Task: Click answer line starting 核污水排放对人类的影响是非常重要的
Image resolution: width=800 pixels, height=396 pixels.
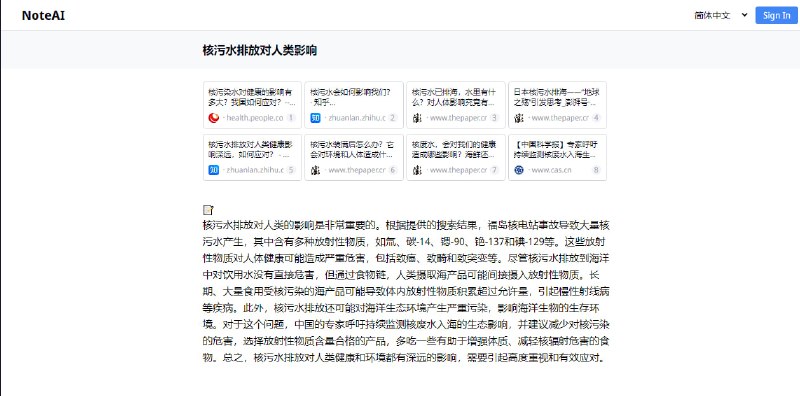Action: (x=406, y=225)
